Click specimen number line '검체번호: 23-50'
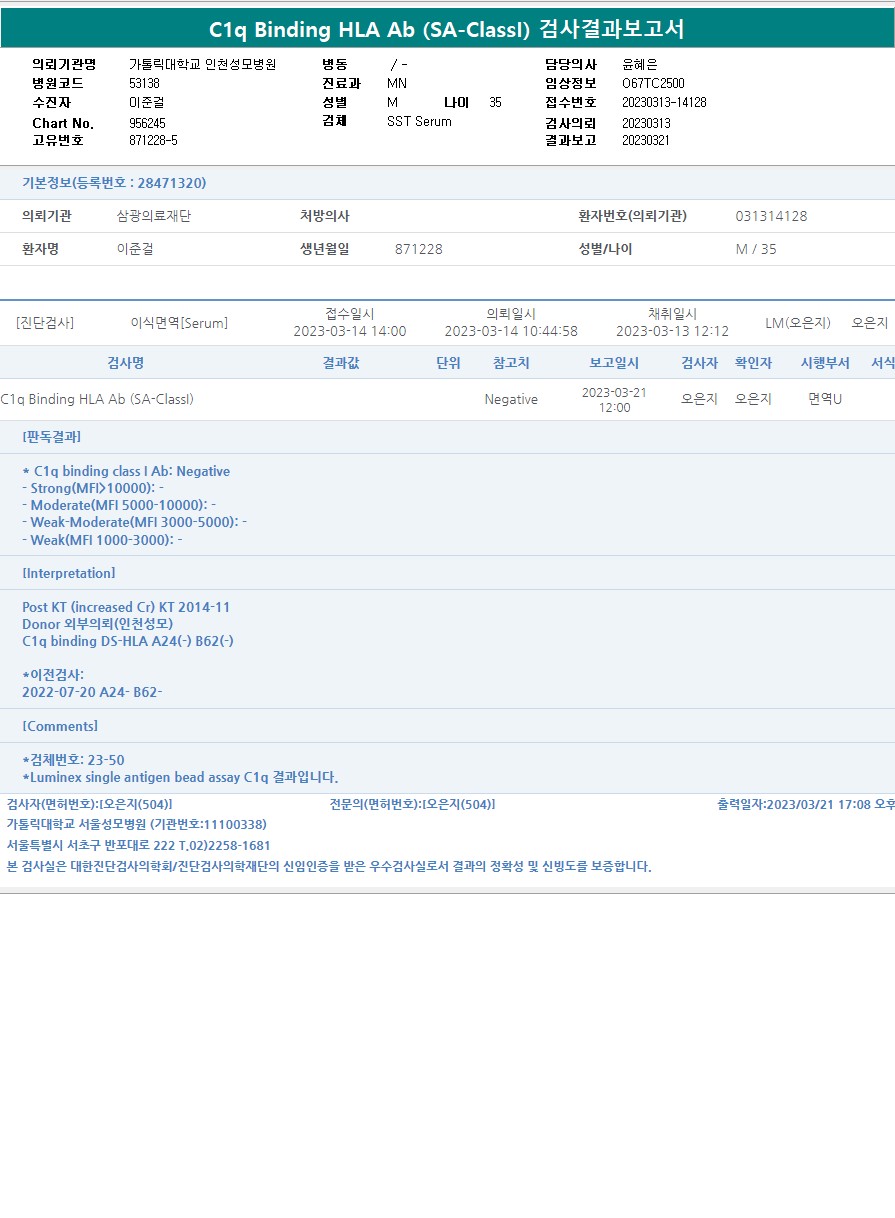 (x=73, y=760)
